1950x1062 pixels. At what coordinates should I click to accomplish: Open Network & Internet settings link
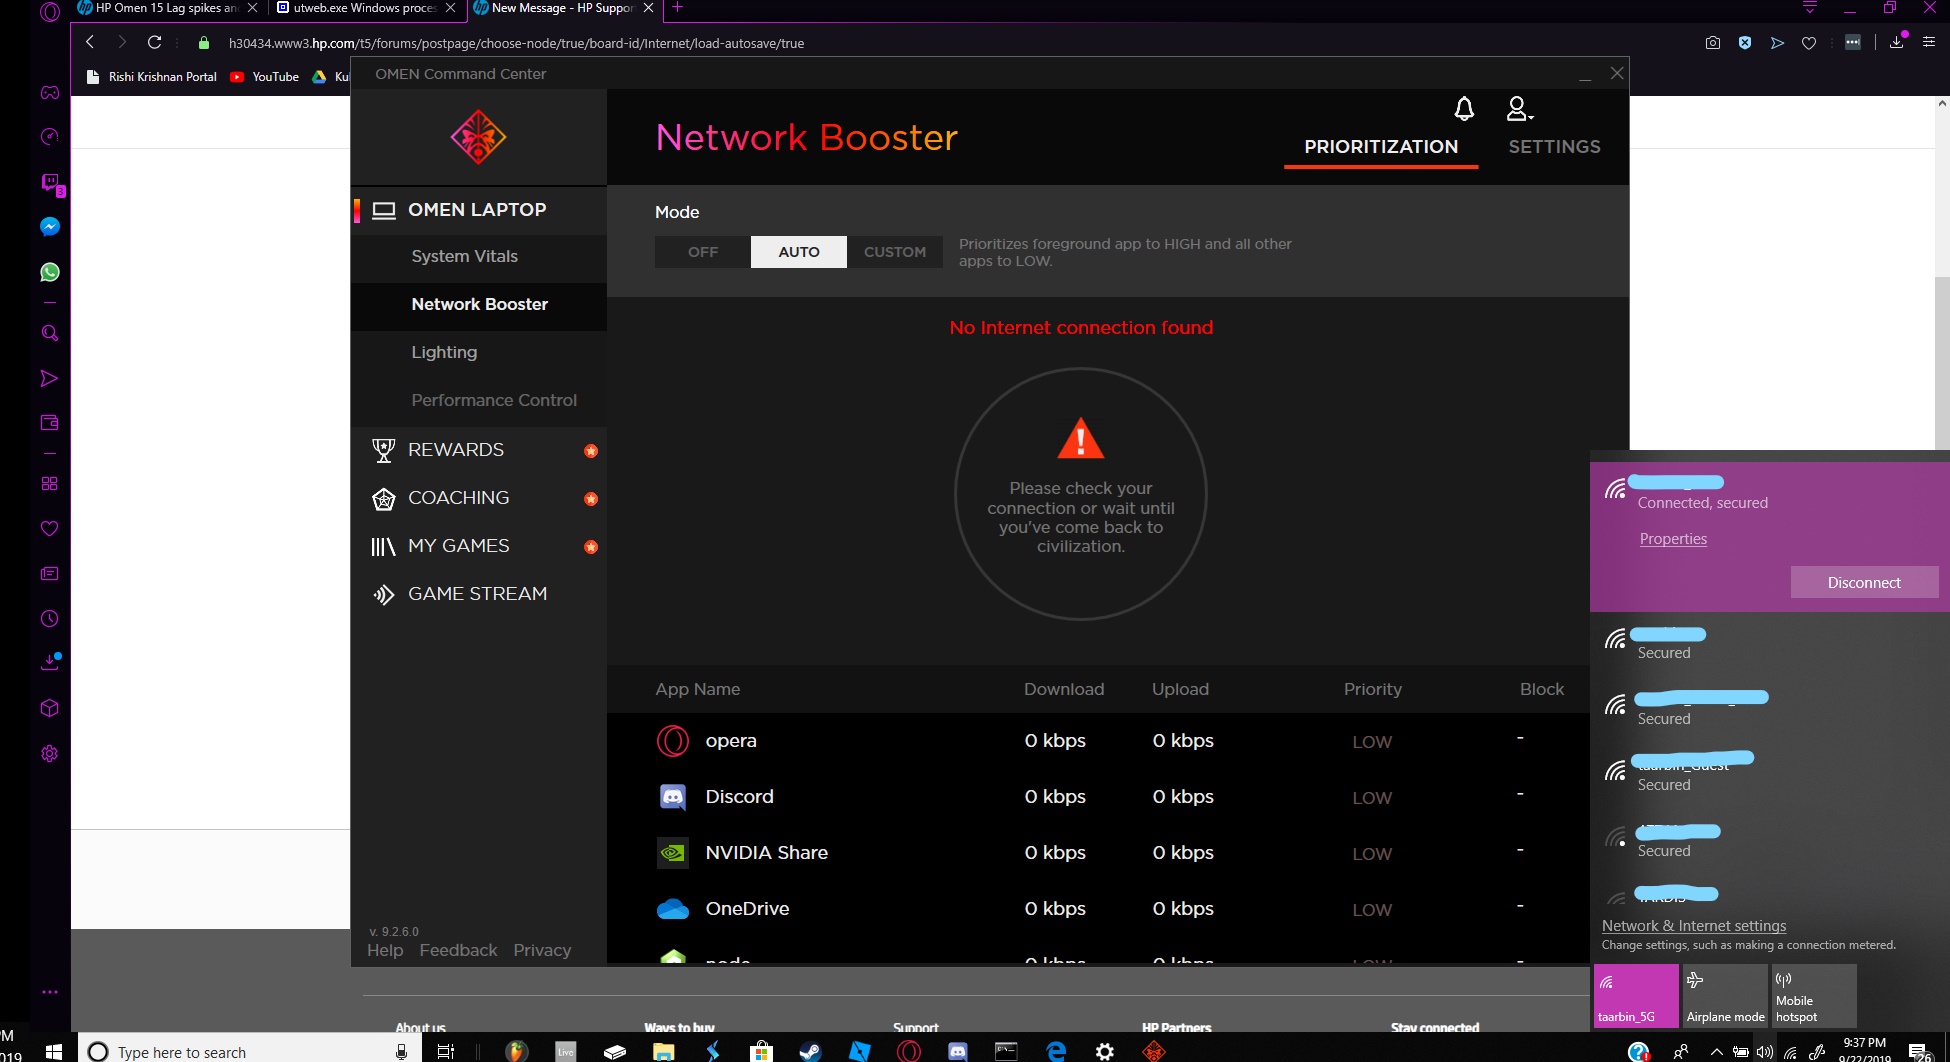pyautogui.click(x=1693, y=926)
